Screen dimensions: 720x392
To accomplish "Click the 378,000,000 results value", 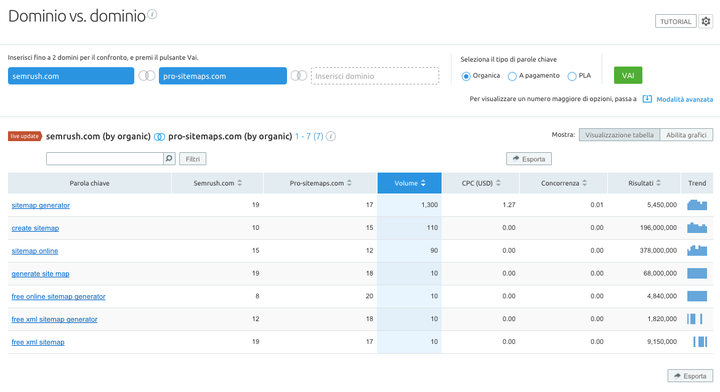I will [658, 251].
